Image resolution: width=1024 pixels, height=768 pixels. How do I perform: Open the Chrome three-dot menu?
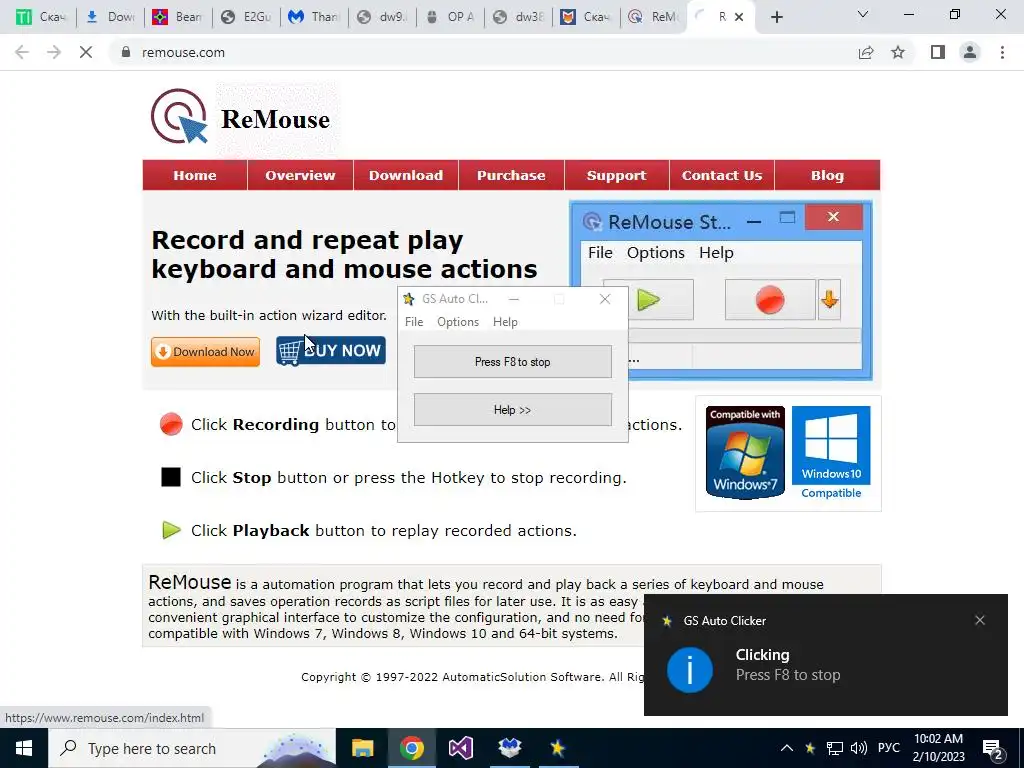coord(1002,52)
